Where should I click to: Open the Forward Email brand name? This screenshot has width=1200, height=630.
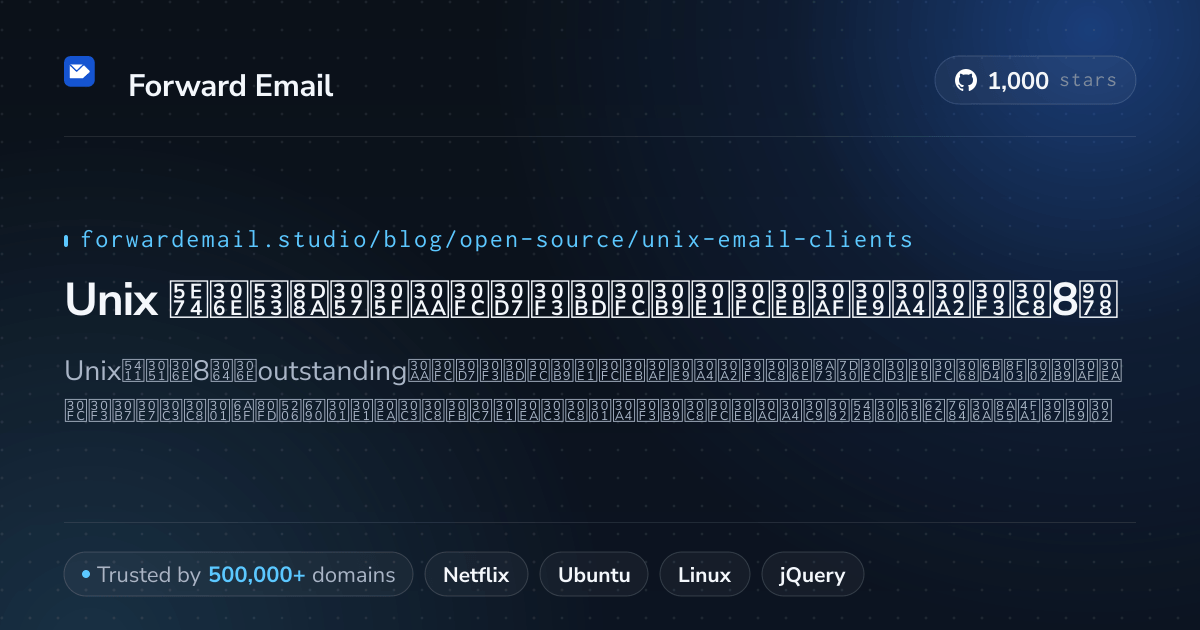tap(231, 86)
